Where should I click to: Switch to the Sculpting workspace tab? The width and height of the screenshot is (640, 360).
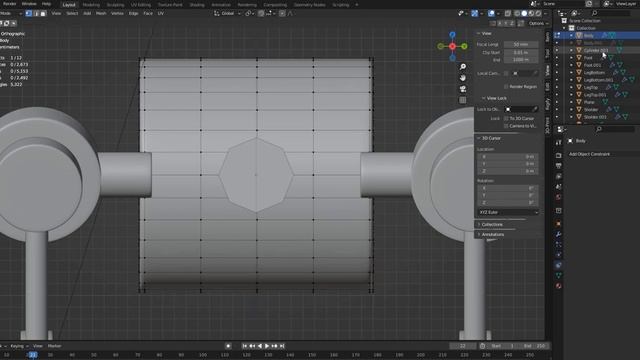coord(115,5)
